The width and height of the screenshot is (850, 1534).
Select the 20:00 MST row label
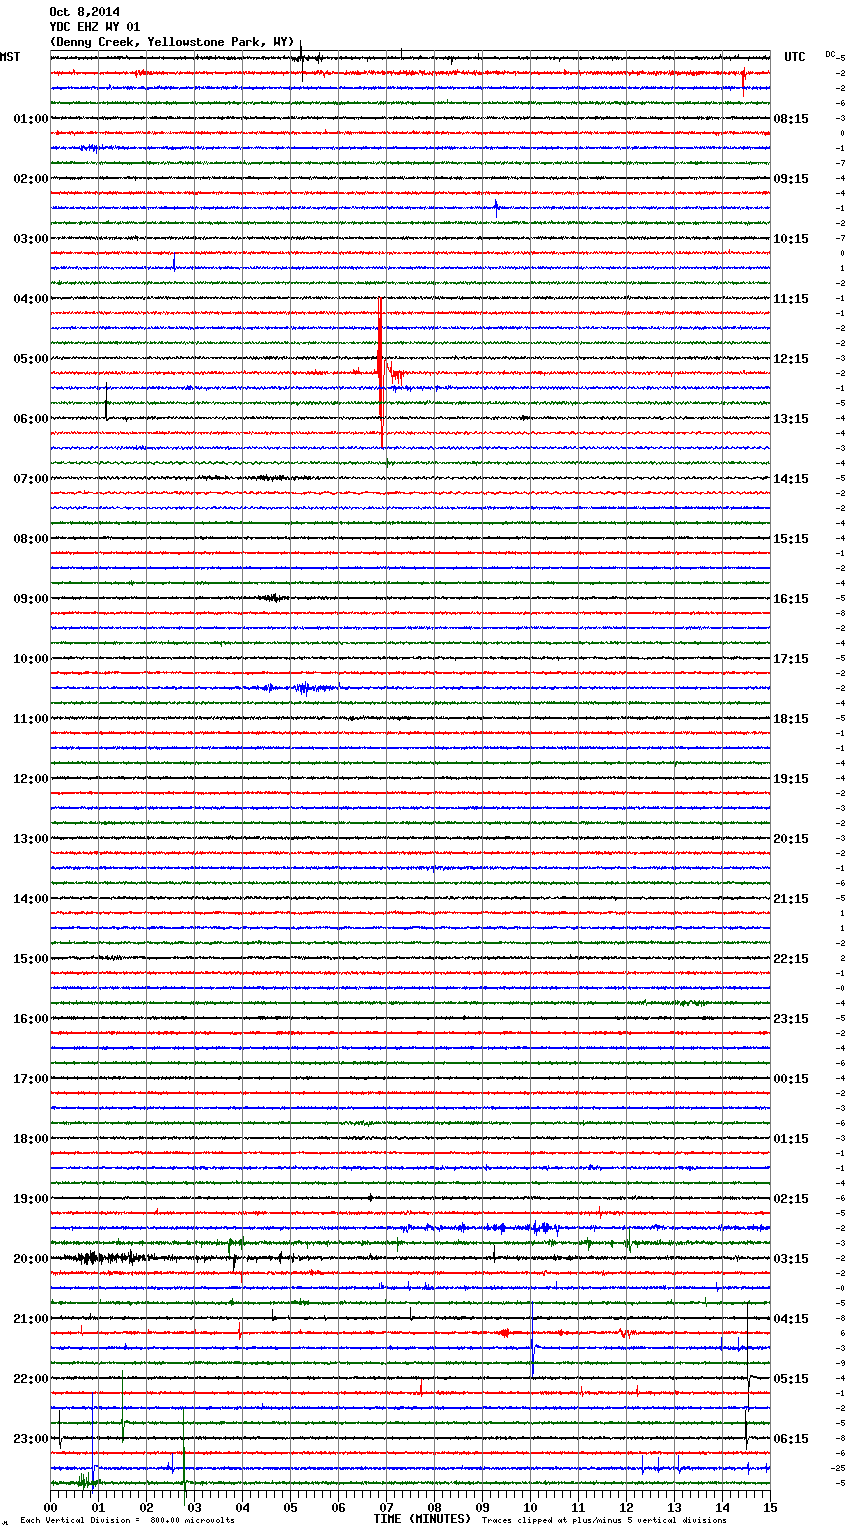(x=31, y=1259)
